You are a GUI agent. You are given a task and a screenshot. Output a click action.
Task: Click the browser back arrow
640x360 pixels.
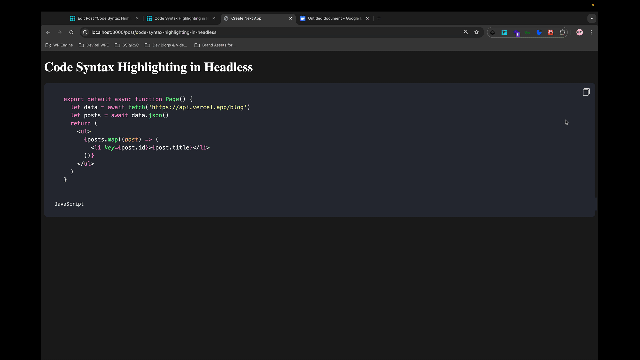click(48, 32)
